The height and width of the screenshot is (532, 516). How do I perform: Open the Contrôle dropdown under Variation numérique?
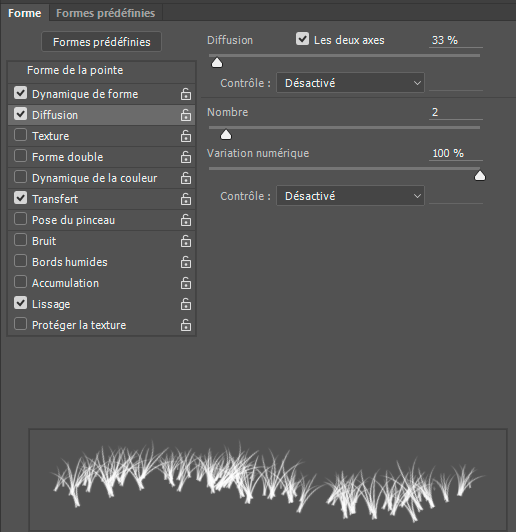pos(350,195)
